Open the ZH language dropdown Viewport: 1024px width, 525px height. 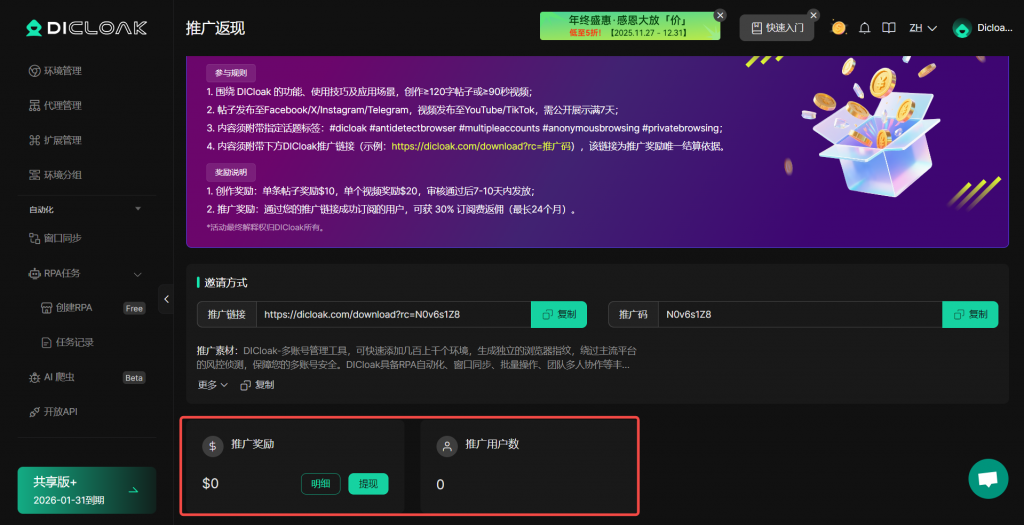[x=922, y=28]
